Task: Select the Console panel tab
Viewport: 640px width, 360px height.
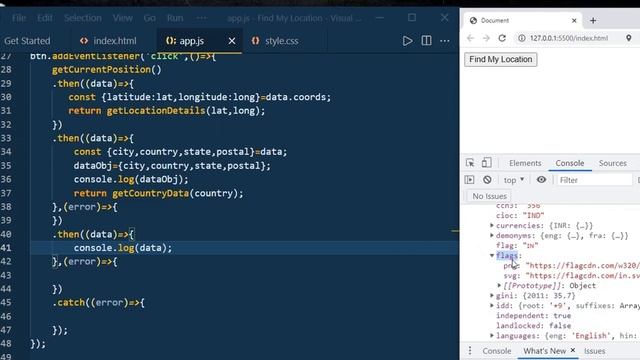Action: click(569, 163)
